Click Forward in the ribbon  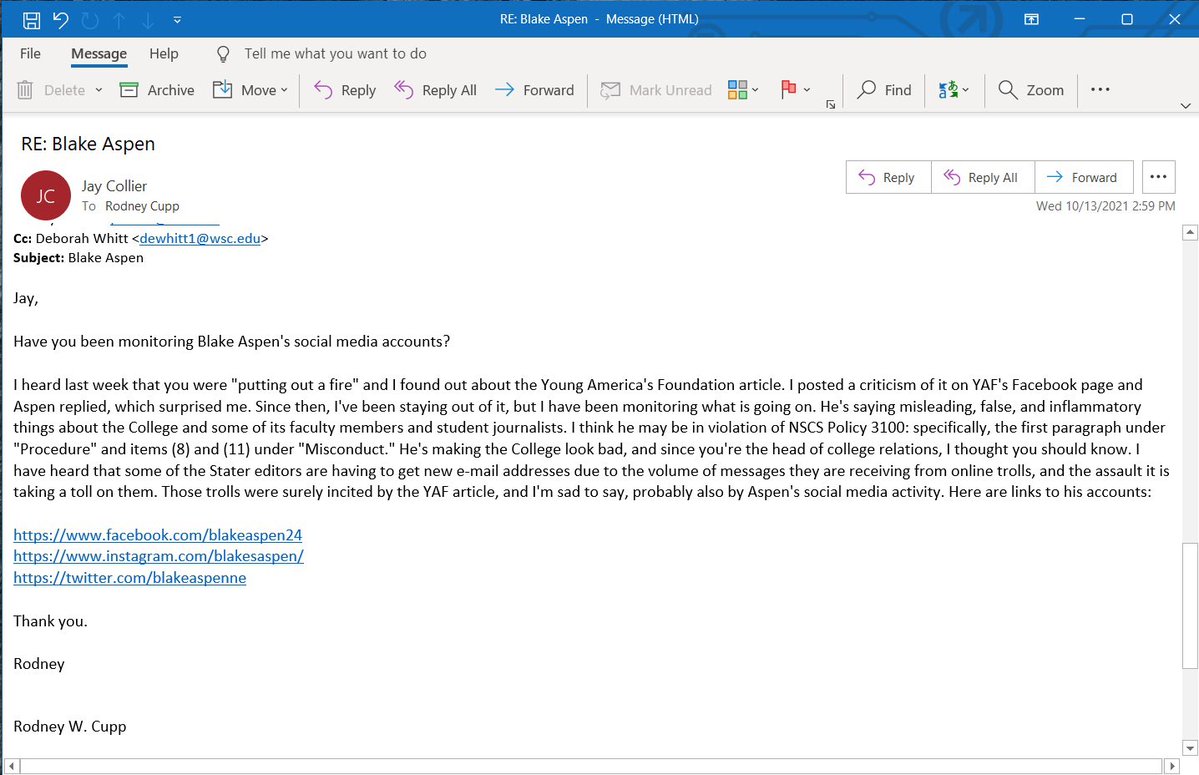535,90
